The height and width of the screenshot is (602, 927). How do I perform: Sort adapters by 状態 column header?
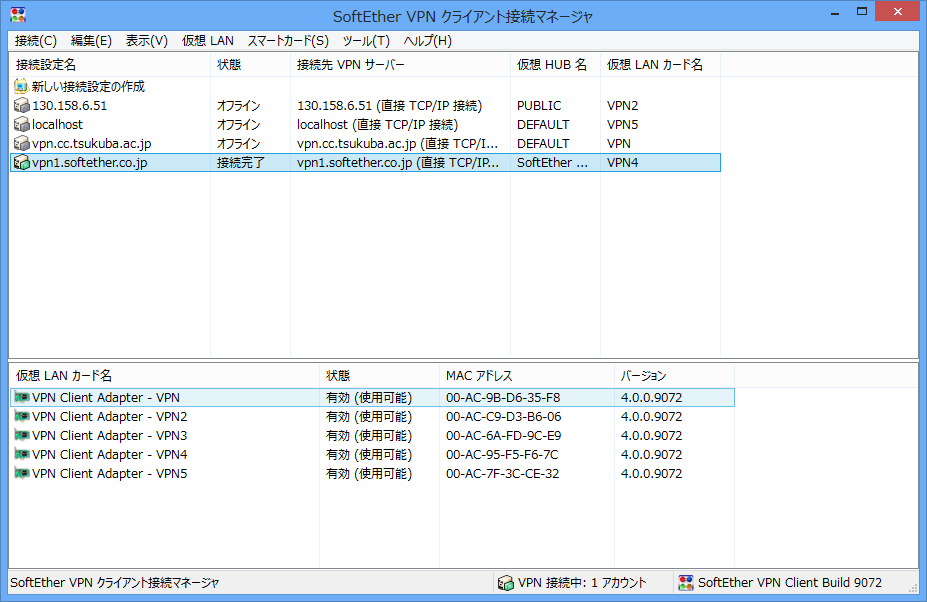tap(380, 376)
